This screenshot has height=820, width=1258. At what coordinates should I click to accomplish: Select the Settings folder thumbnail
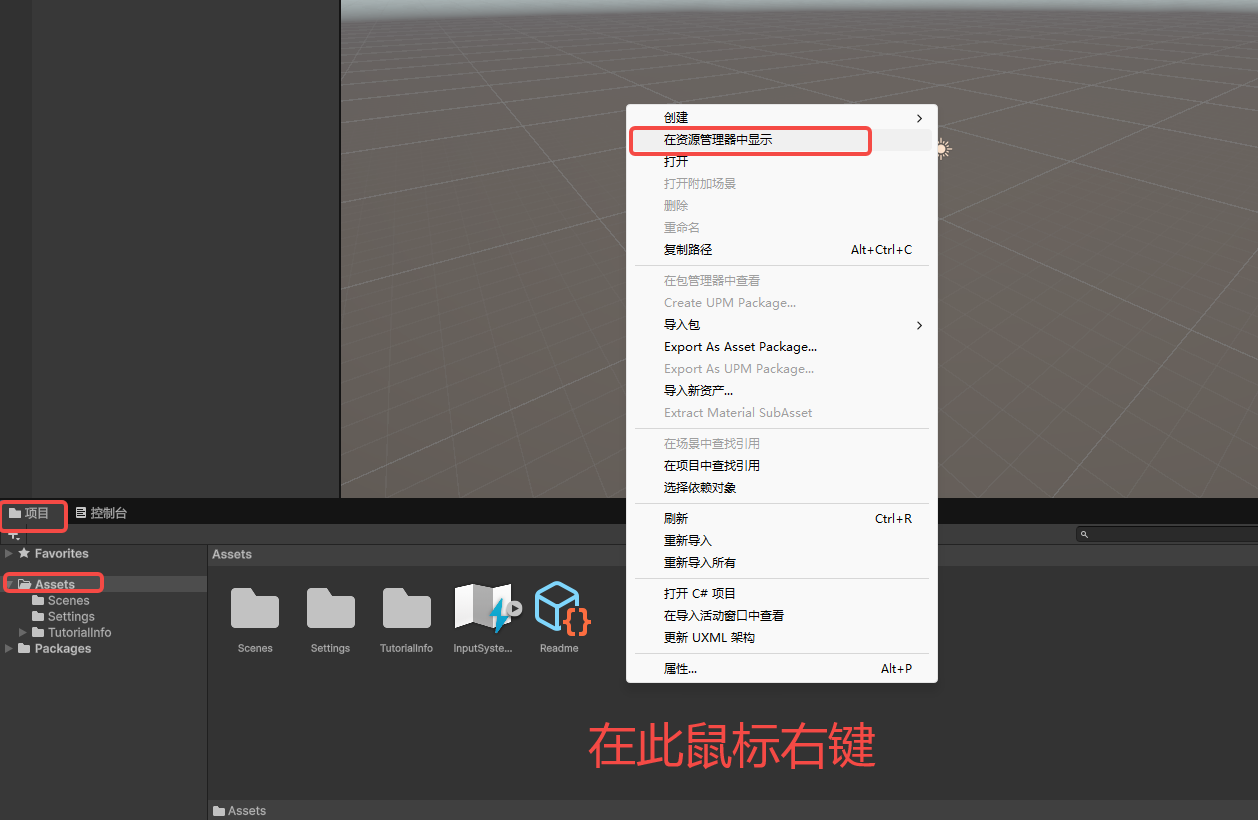tap(331, 608)
